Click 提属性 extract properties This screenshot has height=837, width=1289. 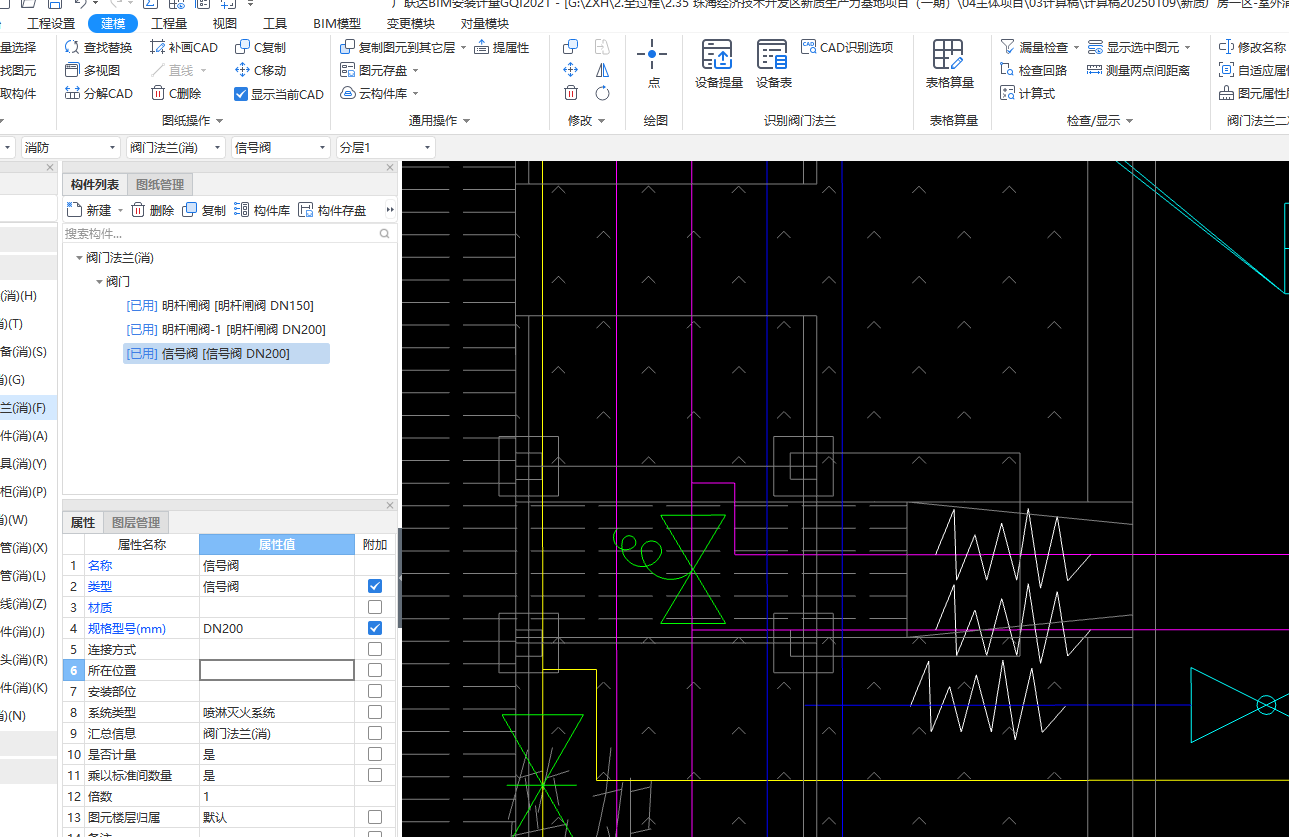point(502,47)
